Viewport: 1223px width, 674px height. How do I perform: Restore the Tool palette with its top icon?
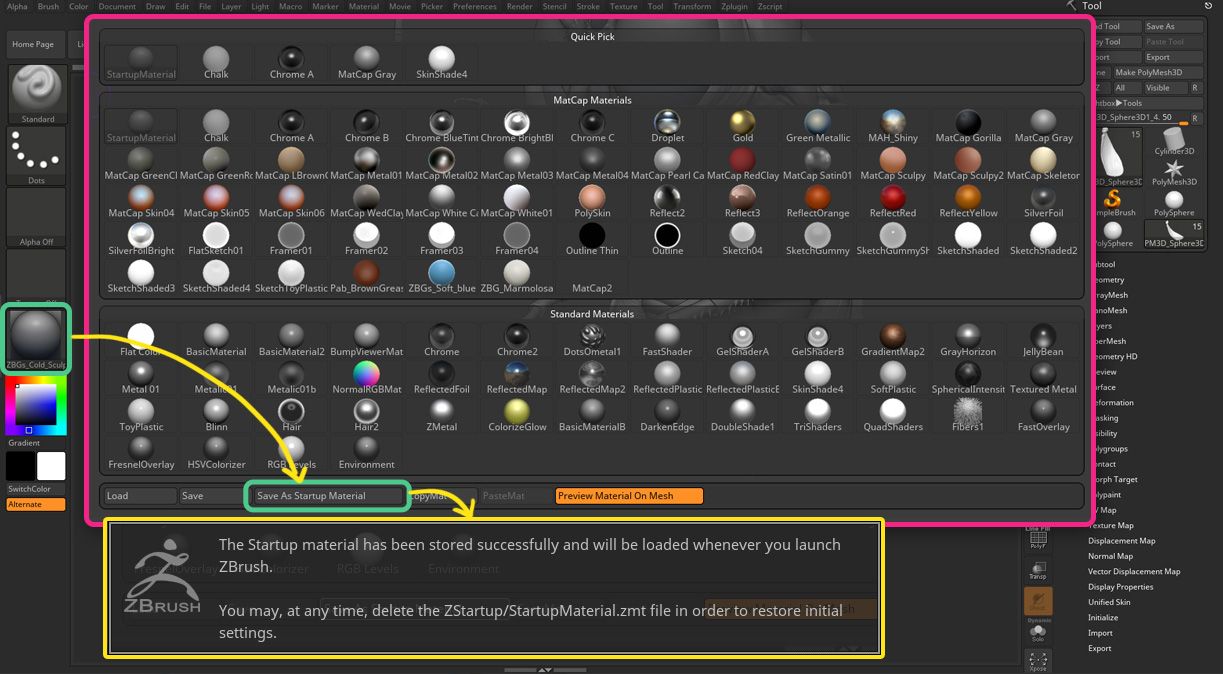pyautogui.click(x=1207, y=6)
